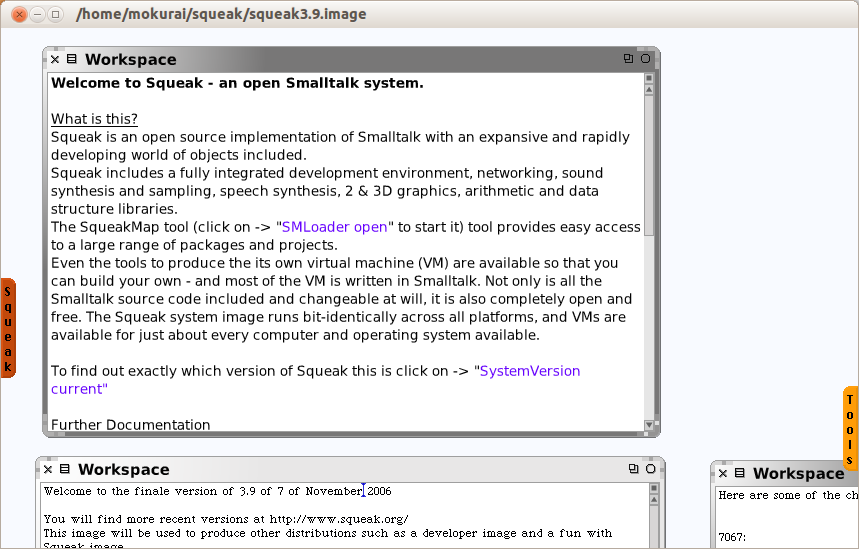
Task: Click the "SystemVersion current" link
Action: pyautogui.click(x=529, y=371)
